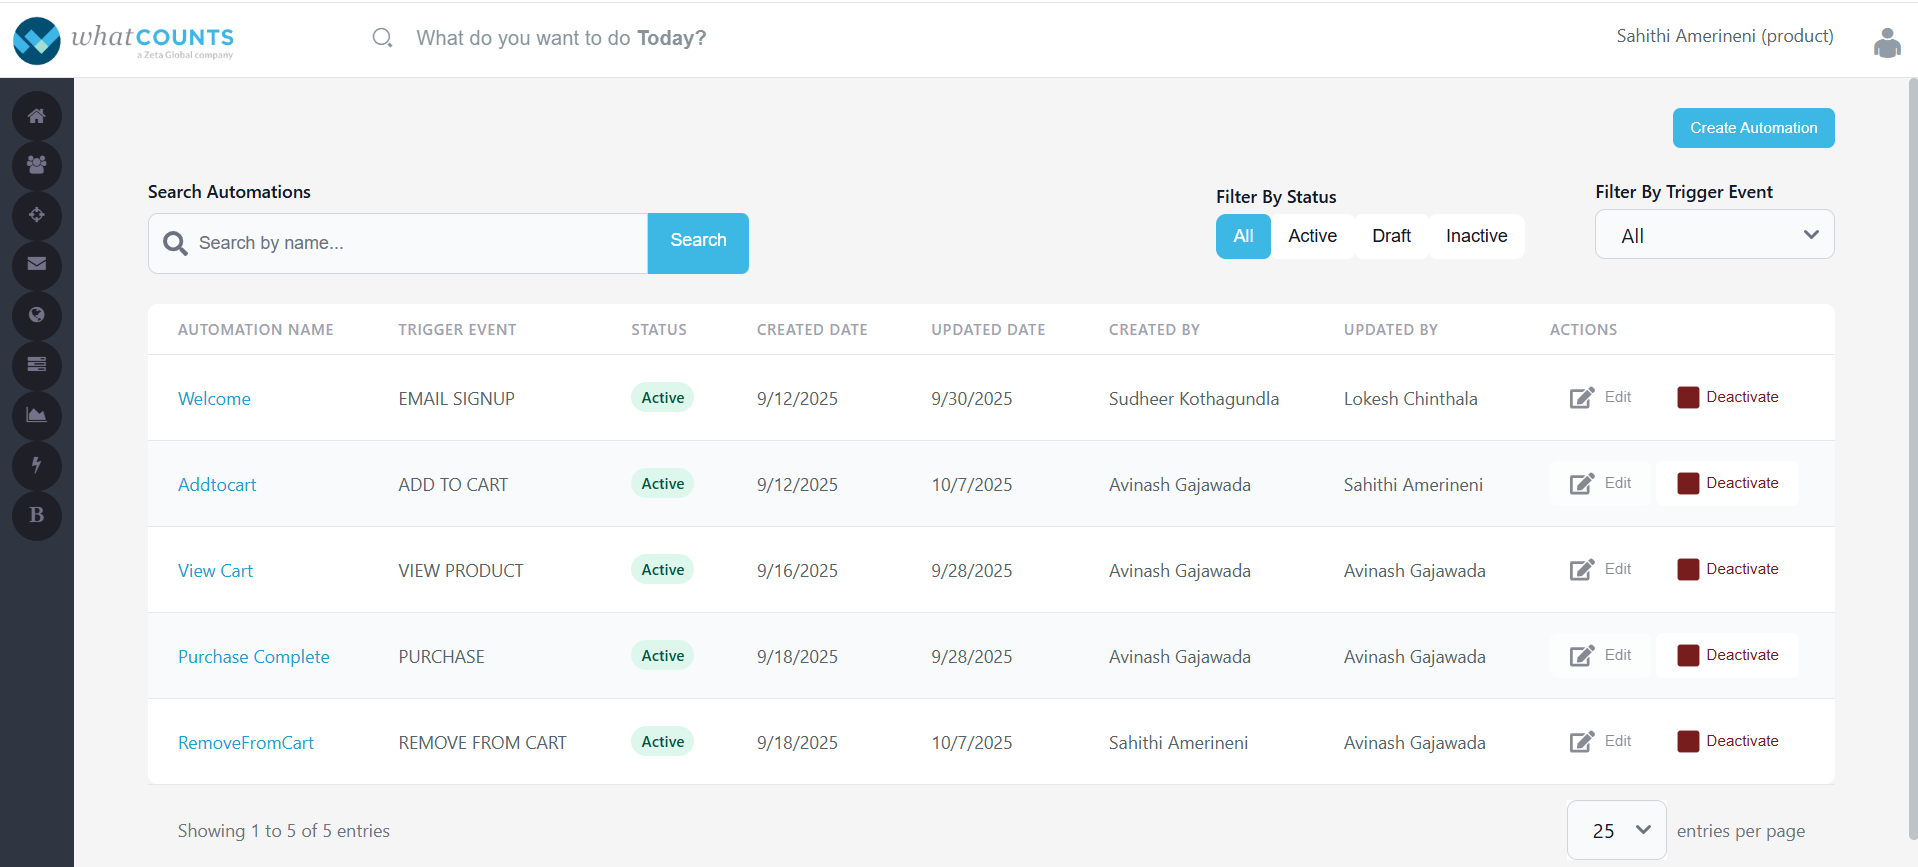Open the Home icon in sidebar

click(37, 116)
